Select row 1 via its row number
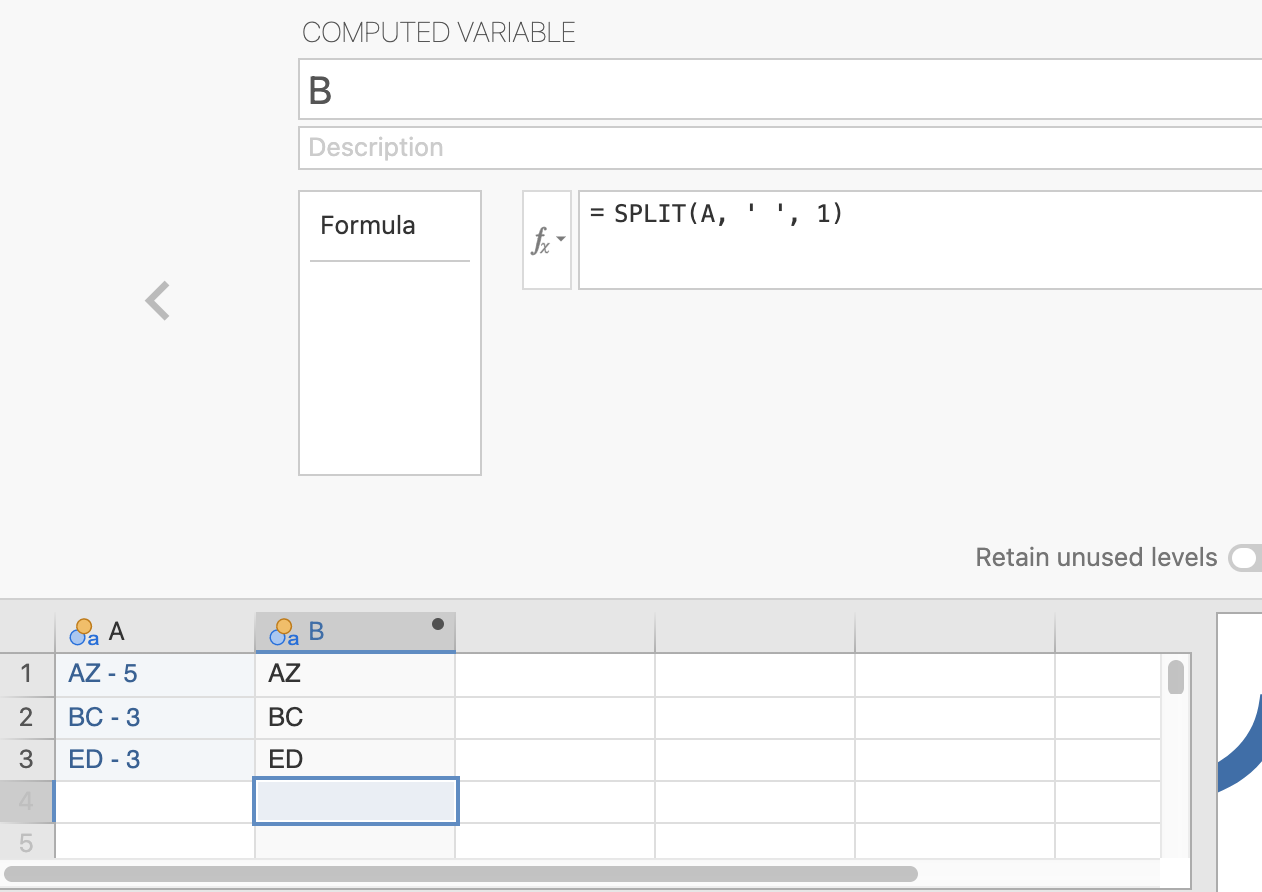The height and width of the screenshot is (892, 1262). tap(26, 674)
